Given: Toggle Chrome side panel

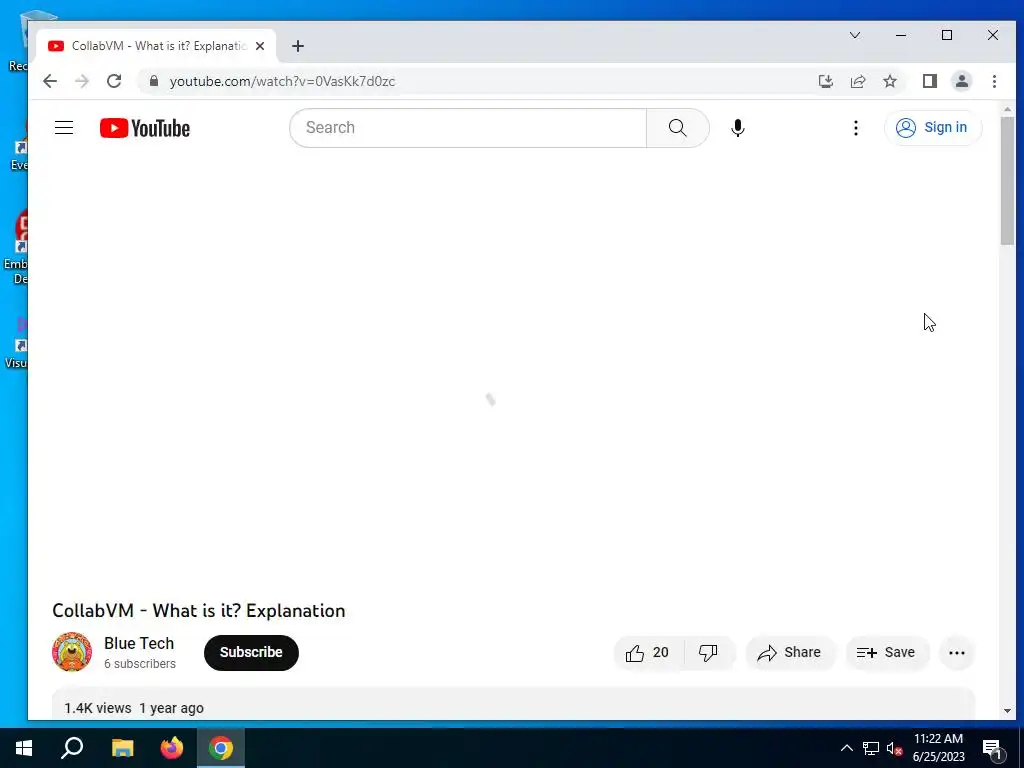Looking at the screenshot, I should [x=929, y=81].
